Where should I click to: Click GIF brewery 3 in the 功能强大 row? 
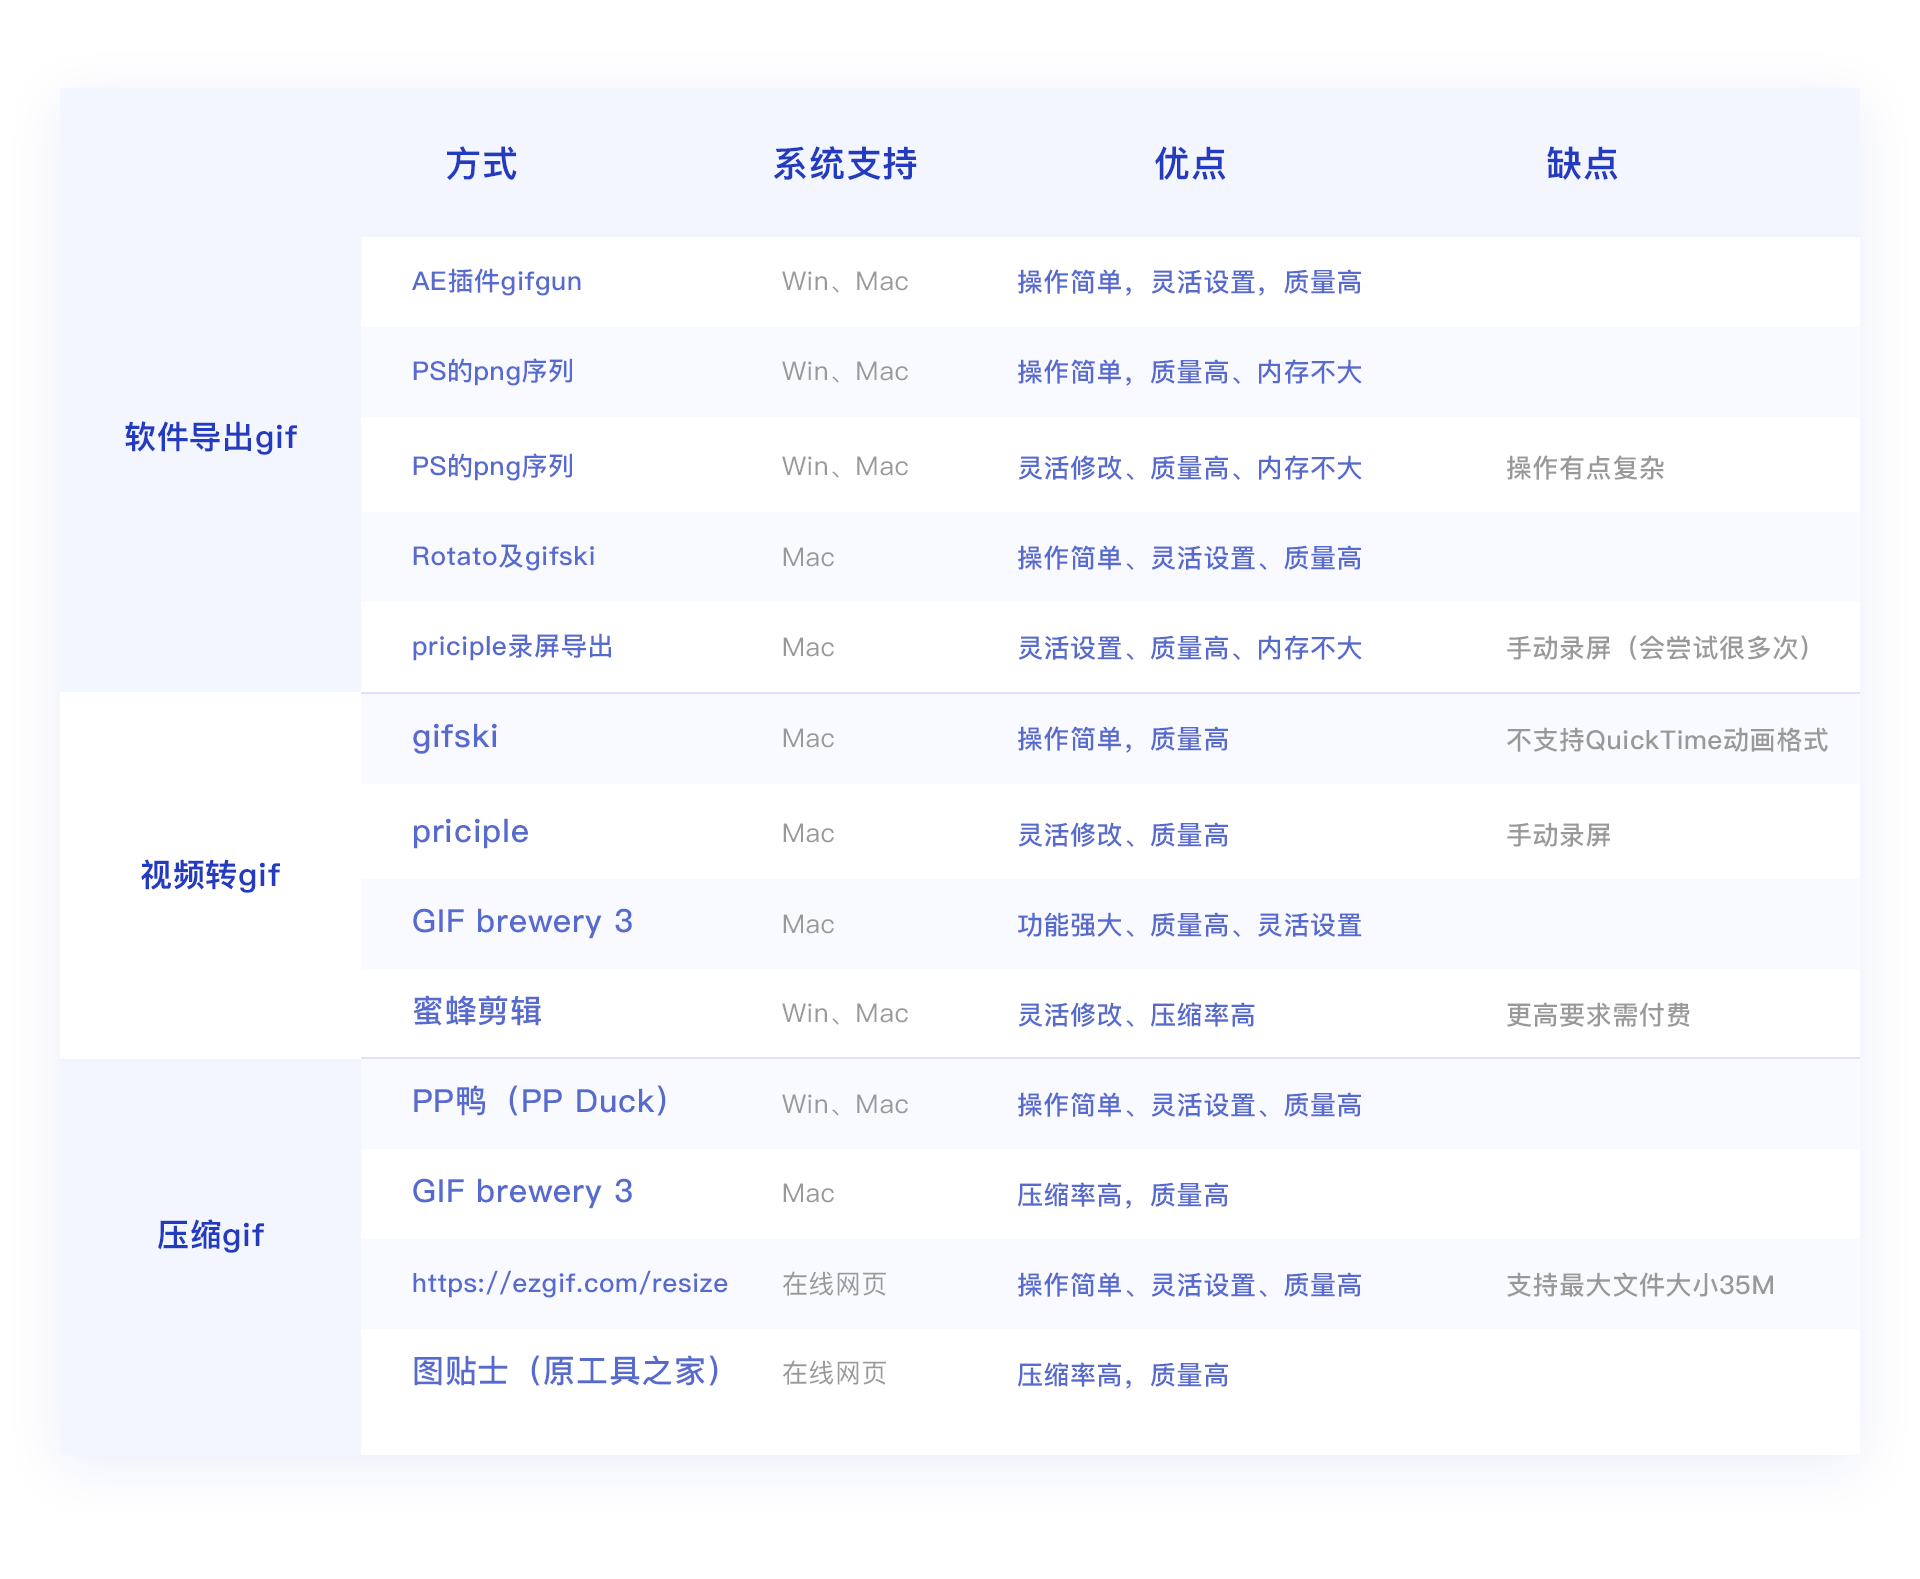[x=522, y=921]
